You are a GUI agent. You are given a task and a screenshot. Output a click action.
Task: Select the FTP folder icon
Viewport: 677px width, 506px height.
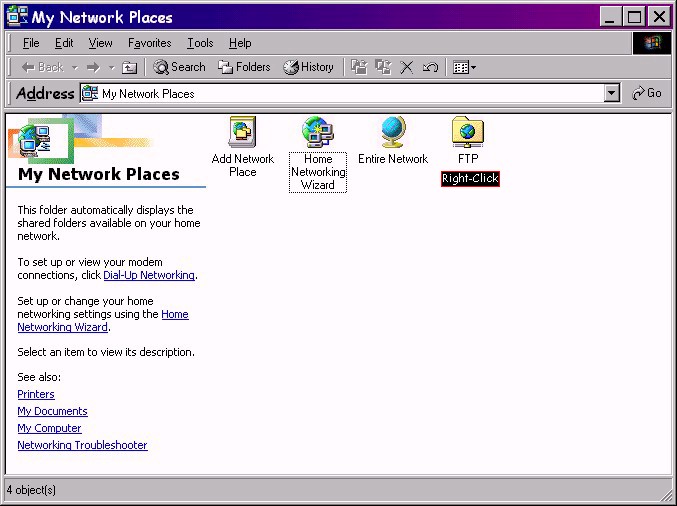click(468, 132)
